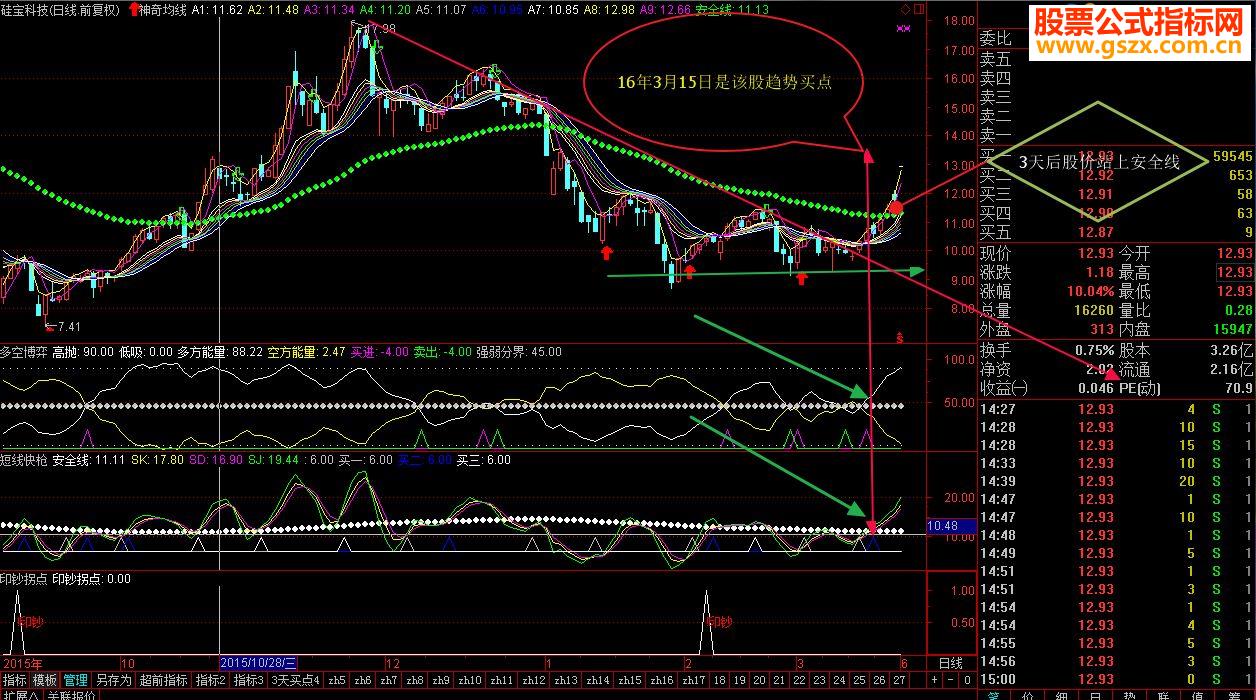Open the 模板 tab

click(x=45, y=680)
